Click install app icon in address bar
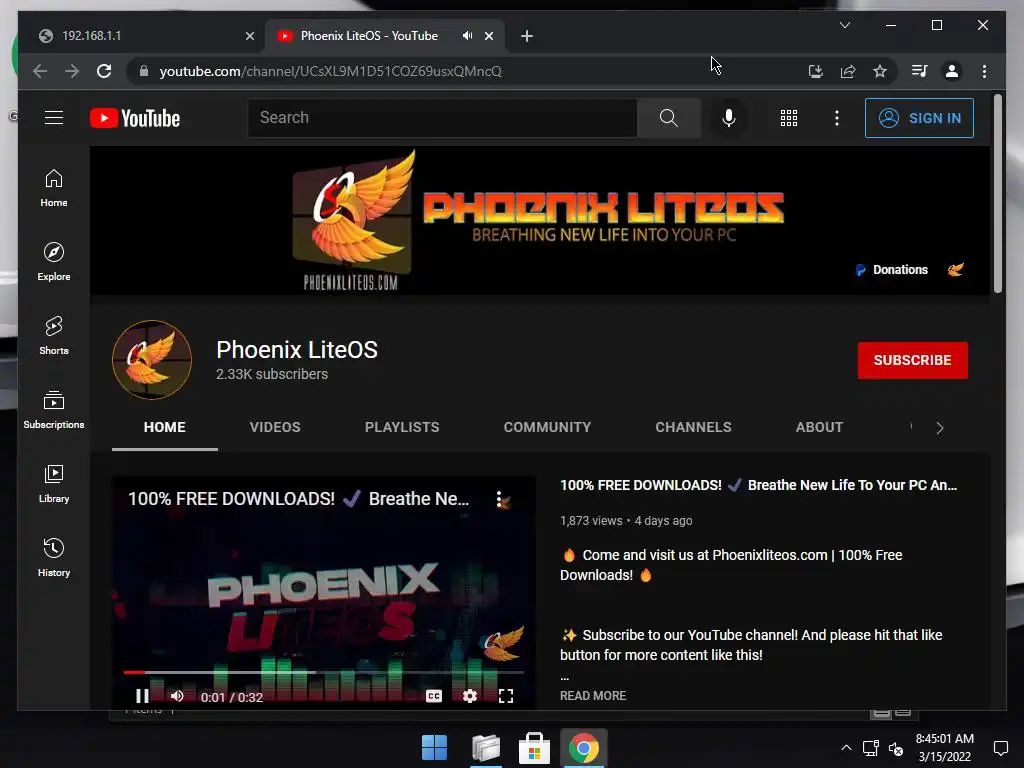This screenshot has width=1024, height=768. (x=815, y=71)
